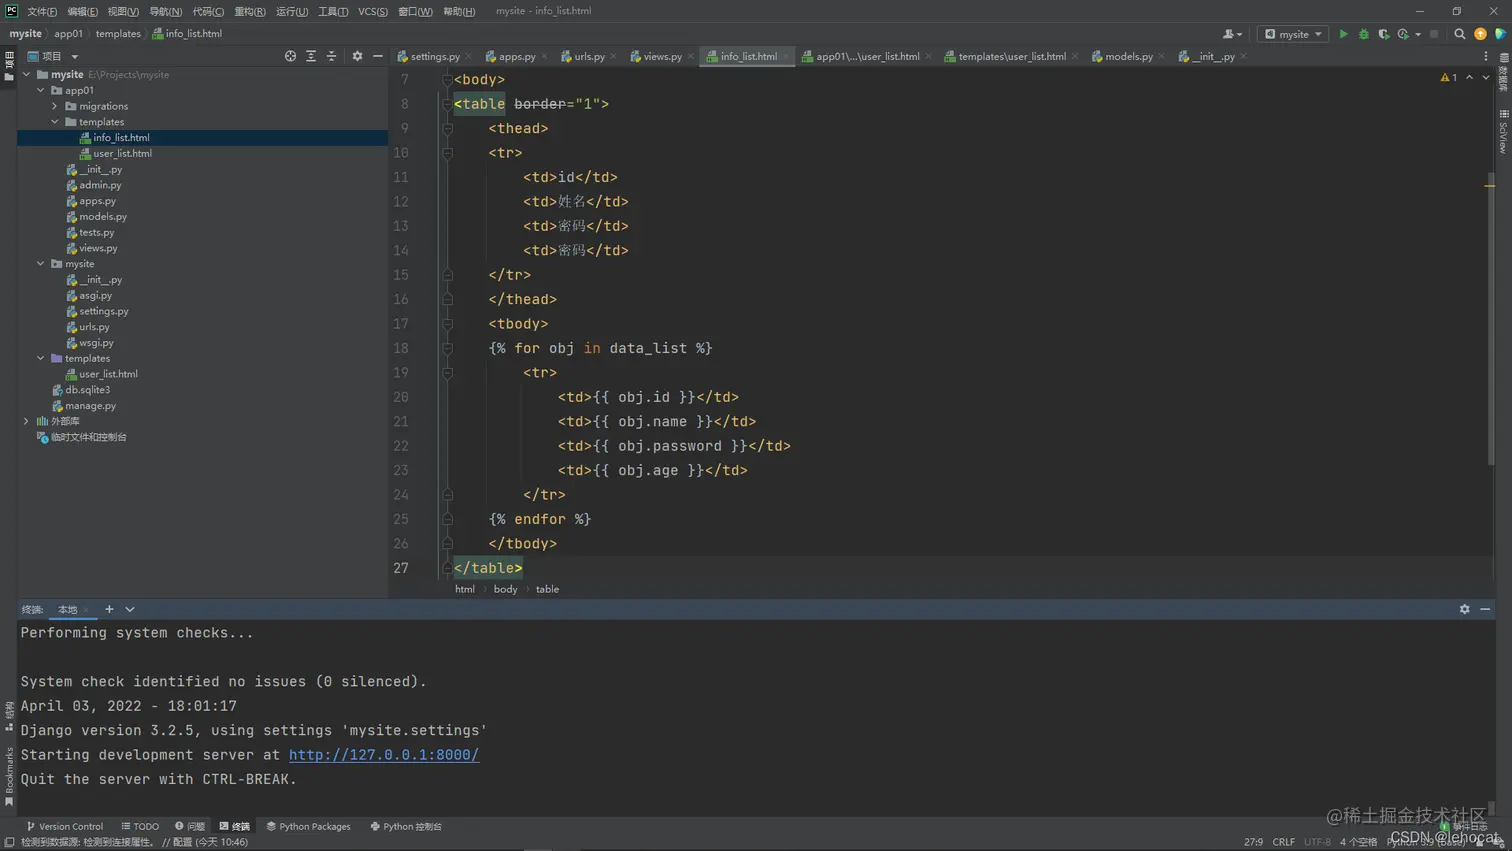Toggle fold marker at tr line 19
The height and width of the screenshot is (851, 1512).
(447, 373)
